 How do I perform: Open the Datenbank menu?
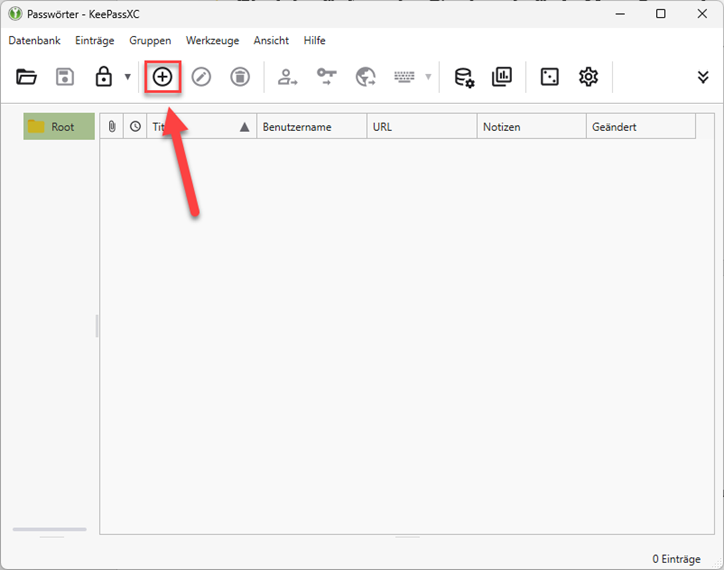click(x=35, y=41)
